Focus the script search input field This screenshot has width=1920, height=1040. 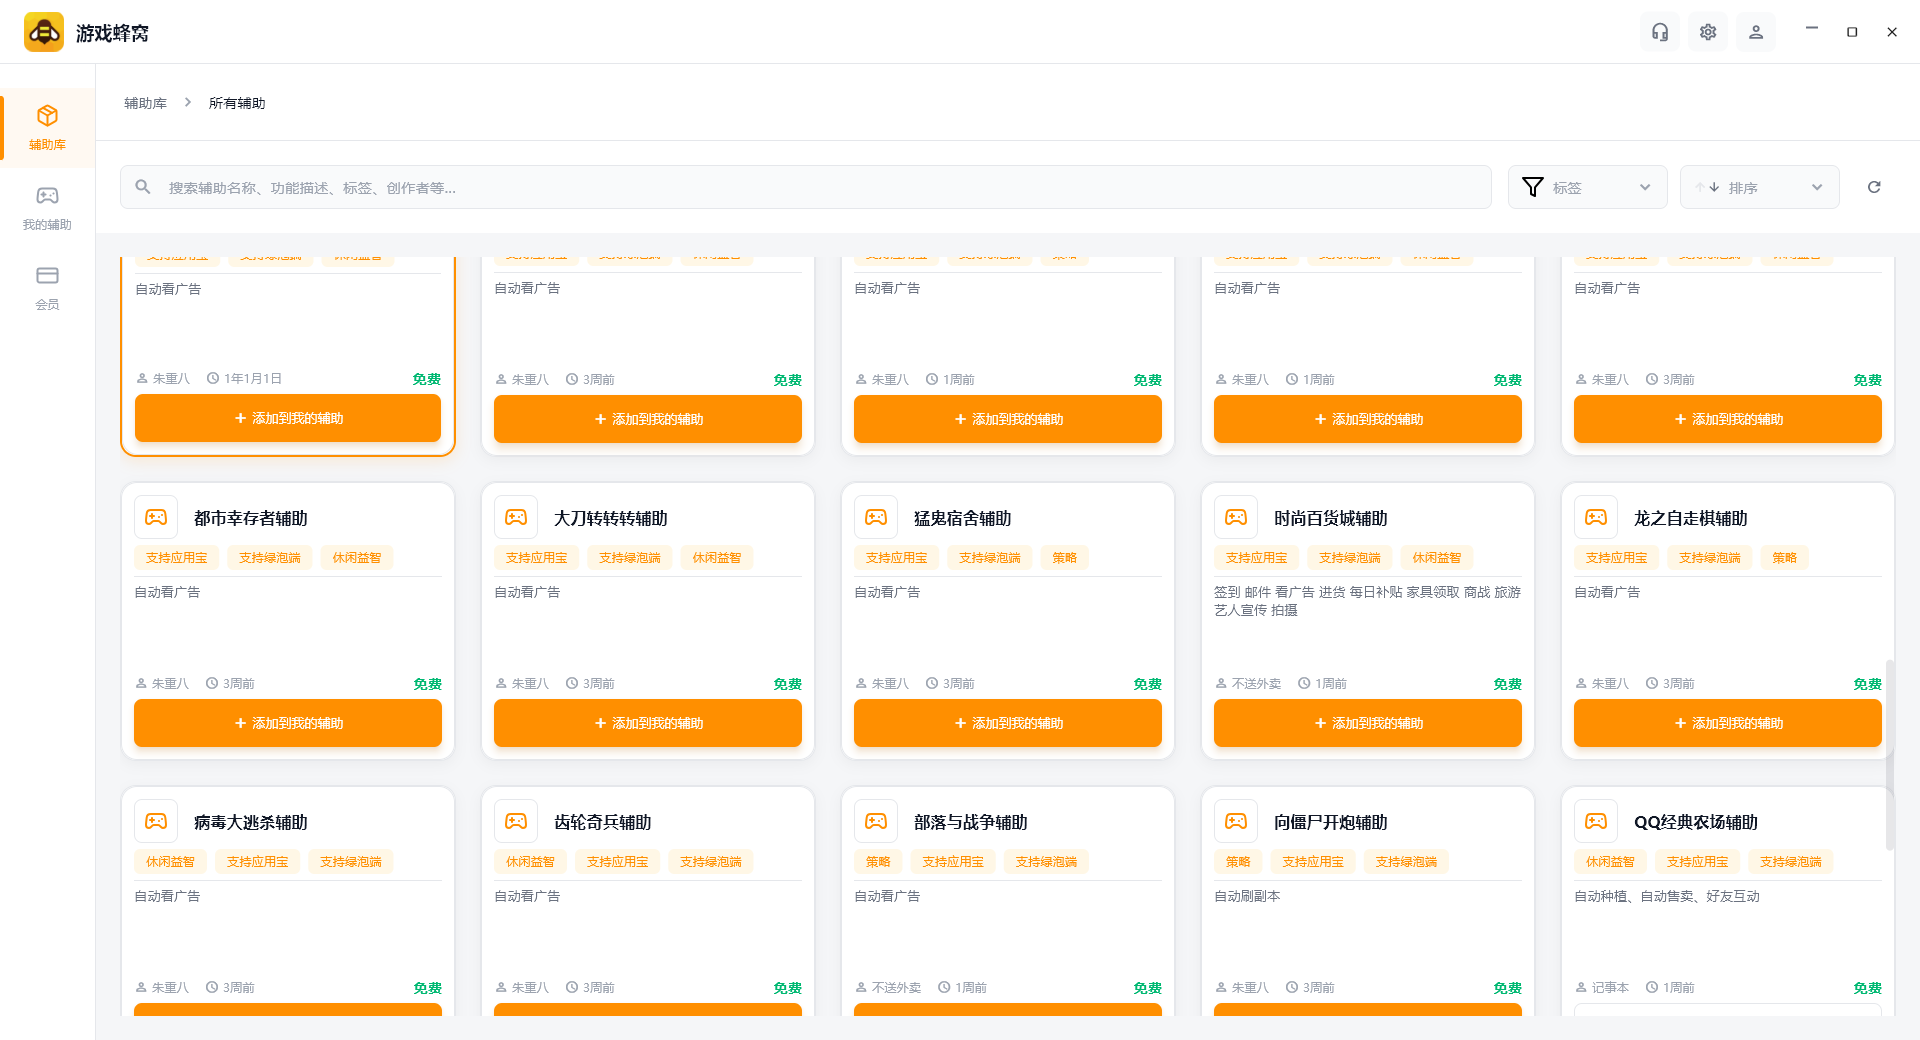806,187
